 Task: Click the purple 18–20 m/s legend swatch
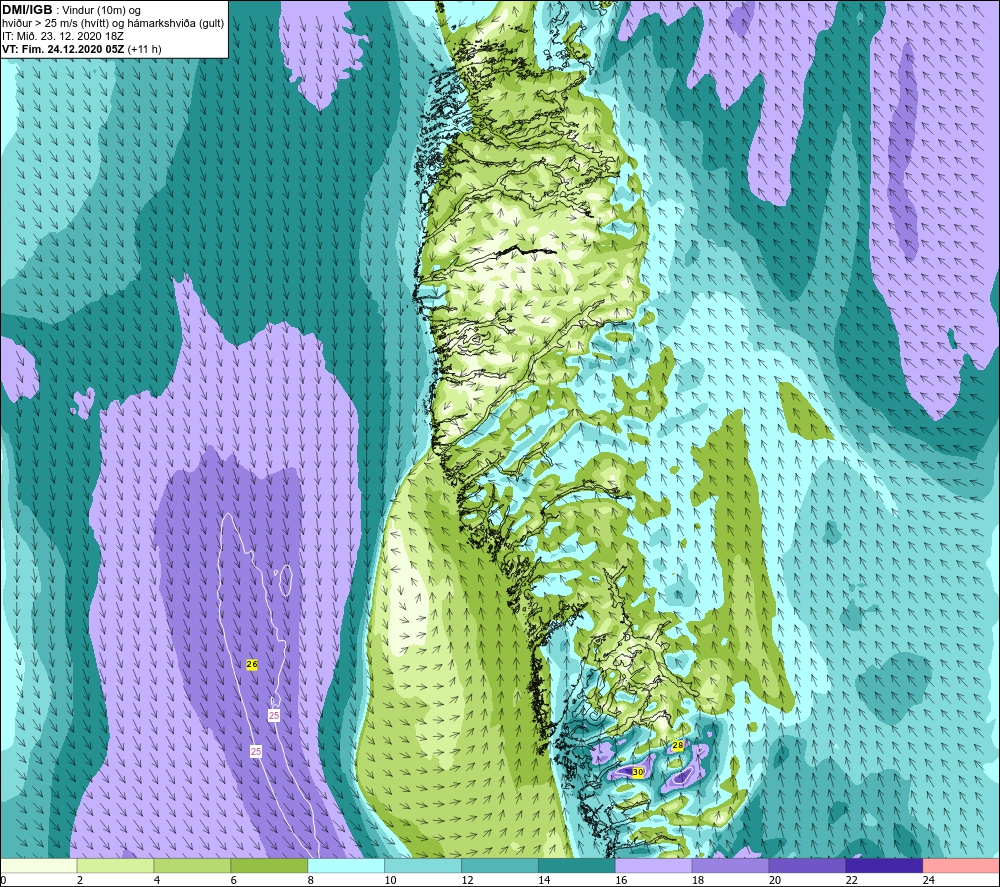[x=730, y=866]
